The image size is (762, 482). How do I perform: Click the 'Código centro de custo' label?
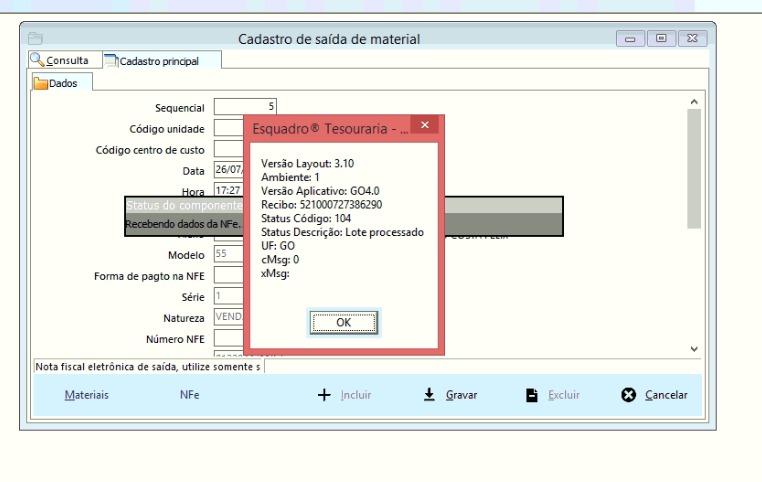point(150,150)
